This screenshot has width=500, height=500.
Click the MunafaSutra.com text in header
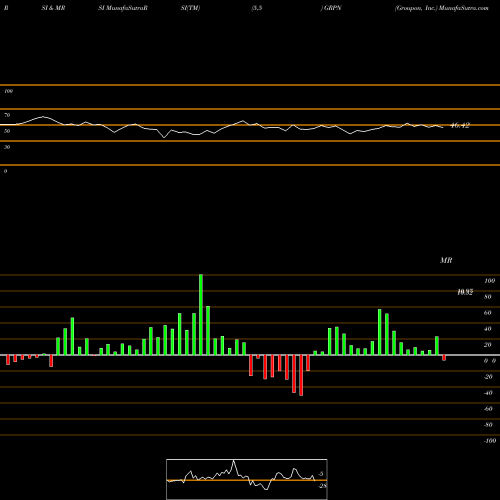click(x=464, y=8)
